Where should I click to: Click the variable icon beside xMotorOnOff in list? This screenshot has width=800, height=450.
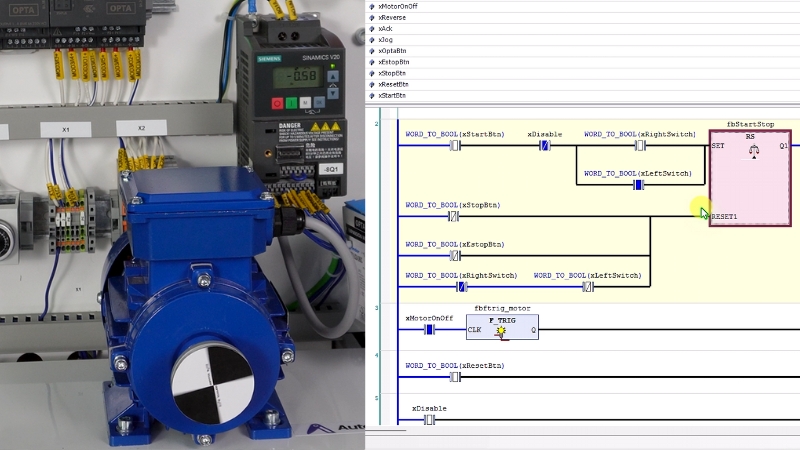point(372,7)
